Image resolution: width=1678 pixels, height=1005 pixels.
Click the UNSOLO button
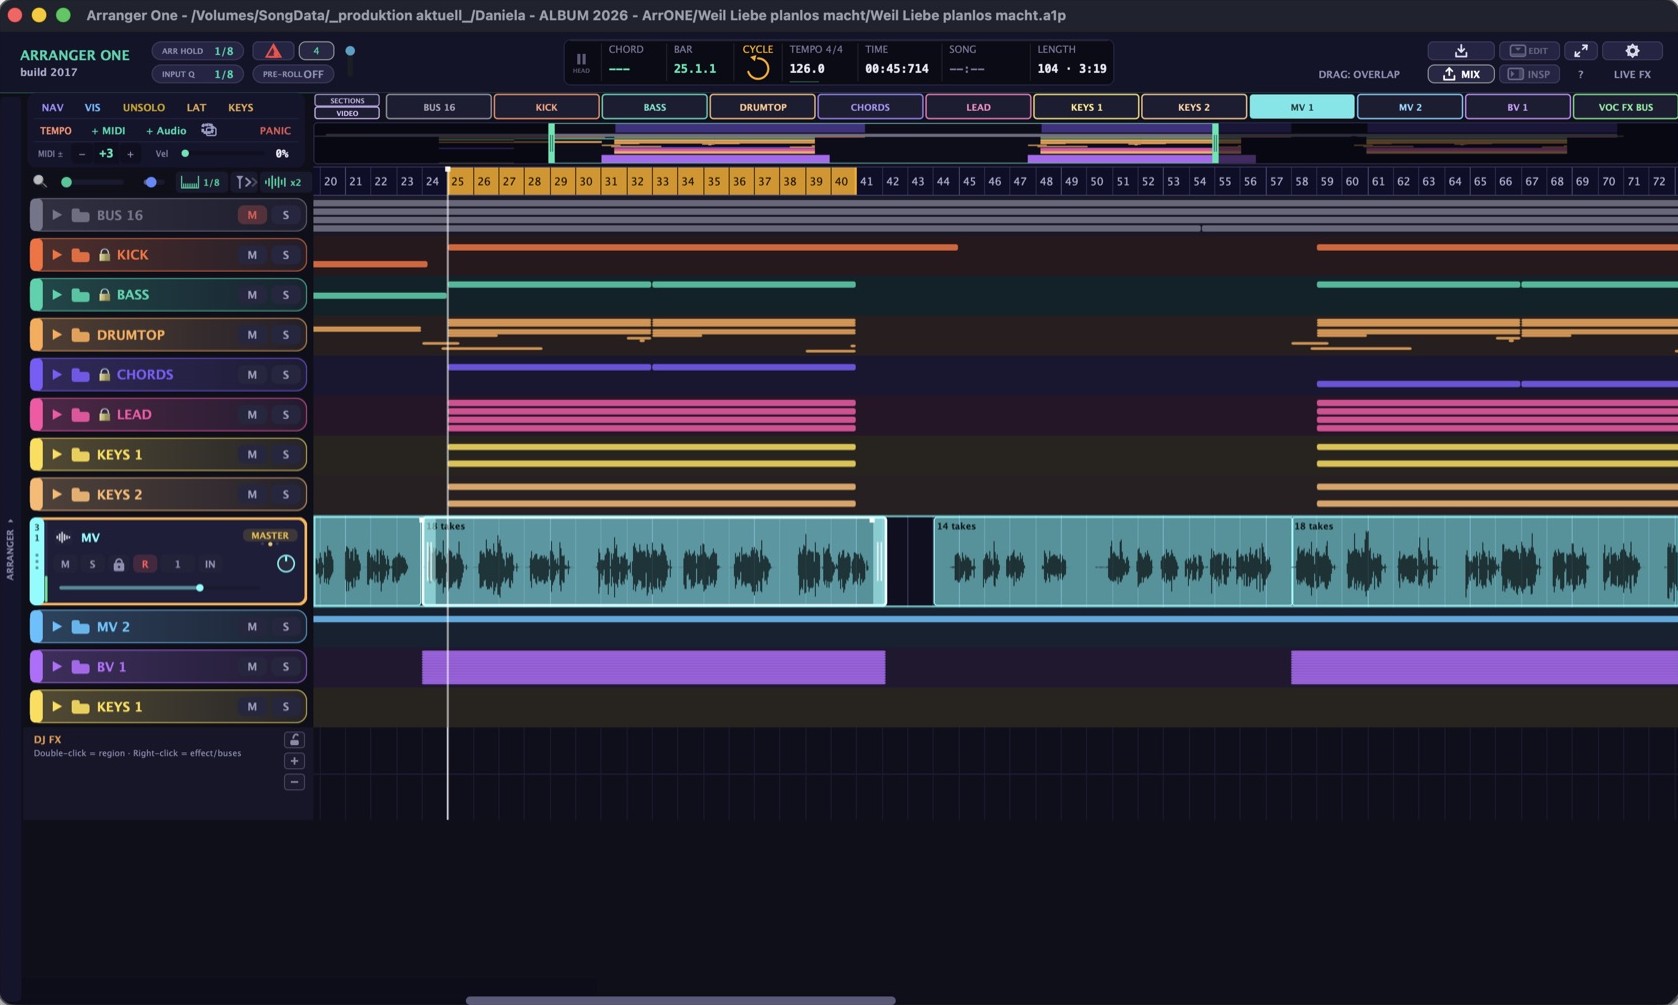tap(143, 107)
